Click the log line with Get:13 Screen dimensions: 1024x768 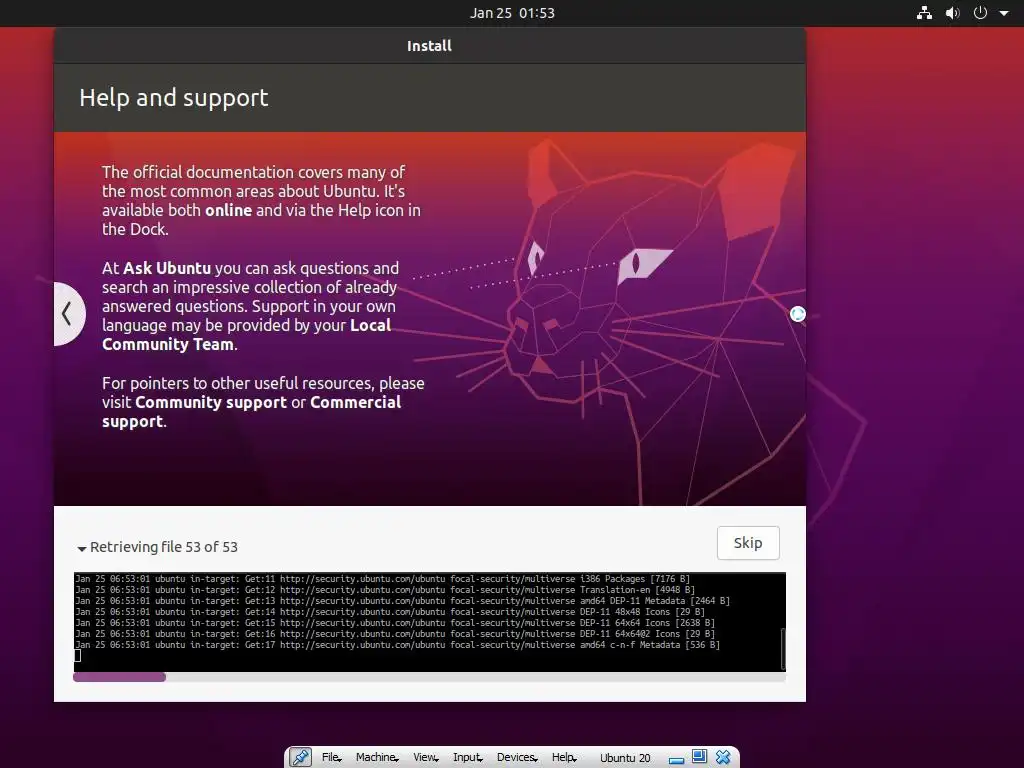[x=402, y=601]
